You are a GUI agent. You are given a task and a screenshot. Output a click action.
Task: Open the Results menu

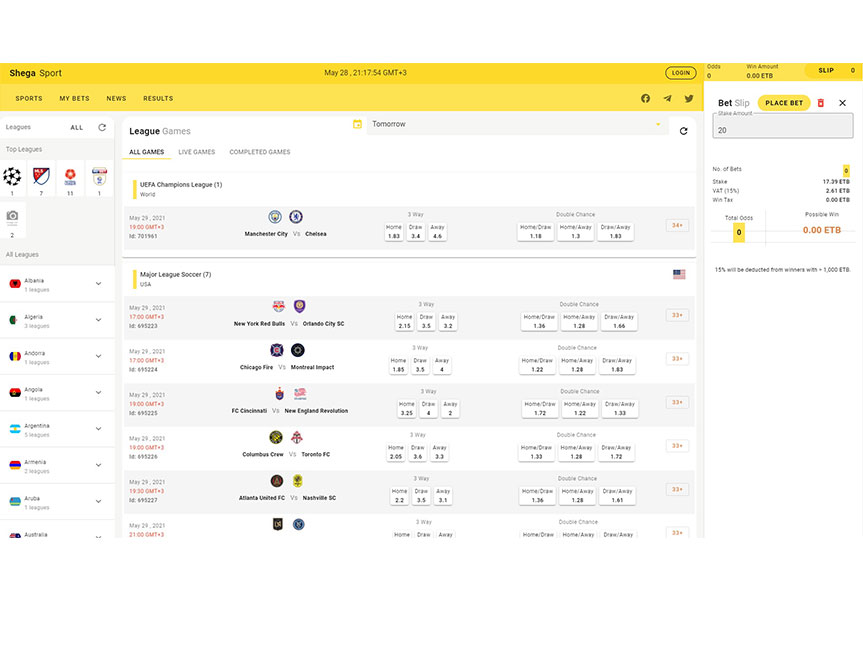158,99
